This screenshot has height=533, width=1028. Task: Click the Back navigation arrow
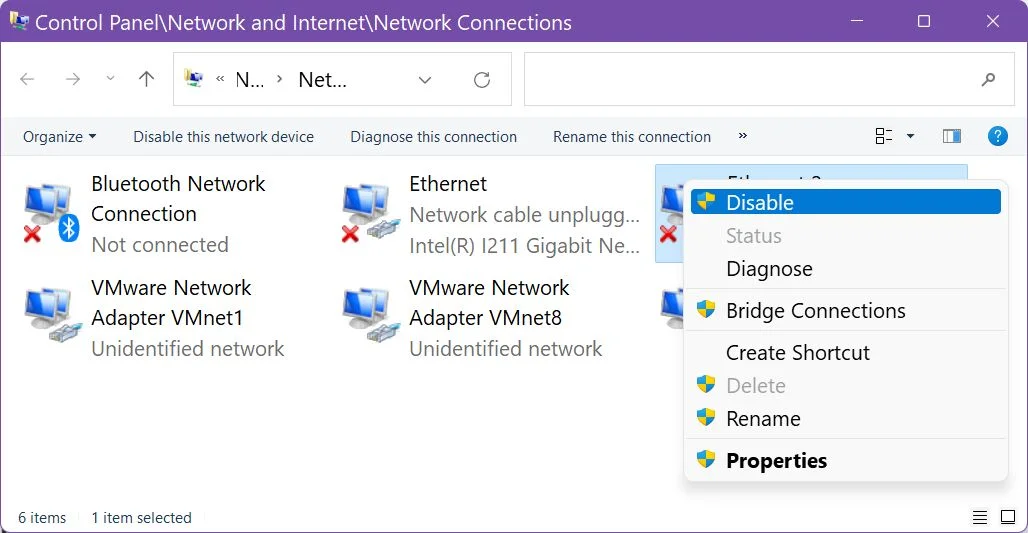(27, 79)
